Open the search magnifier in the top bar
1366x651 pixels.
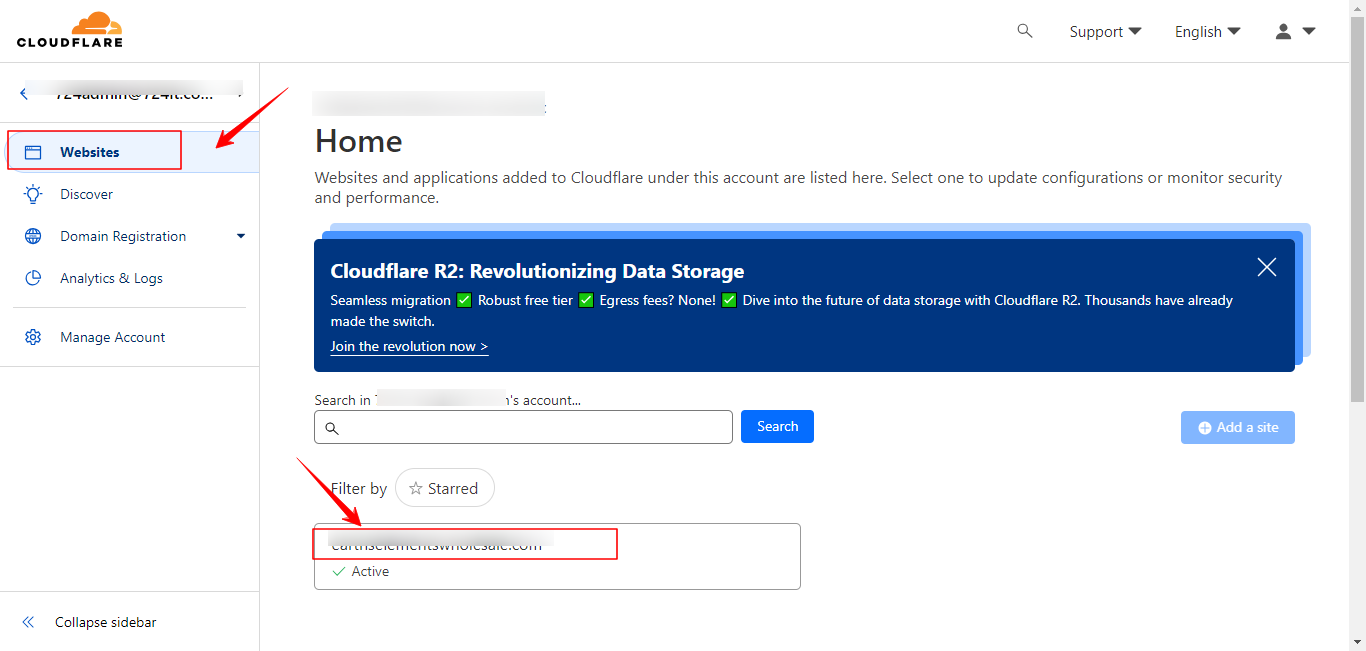coord(1024,30)
